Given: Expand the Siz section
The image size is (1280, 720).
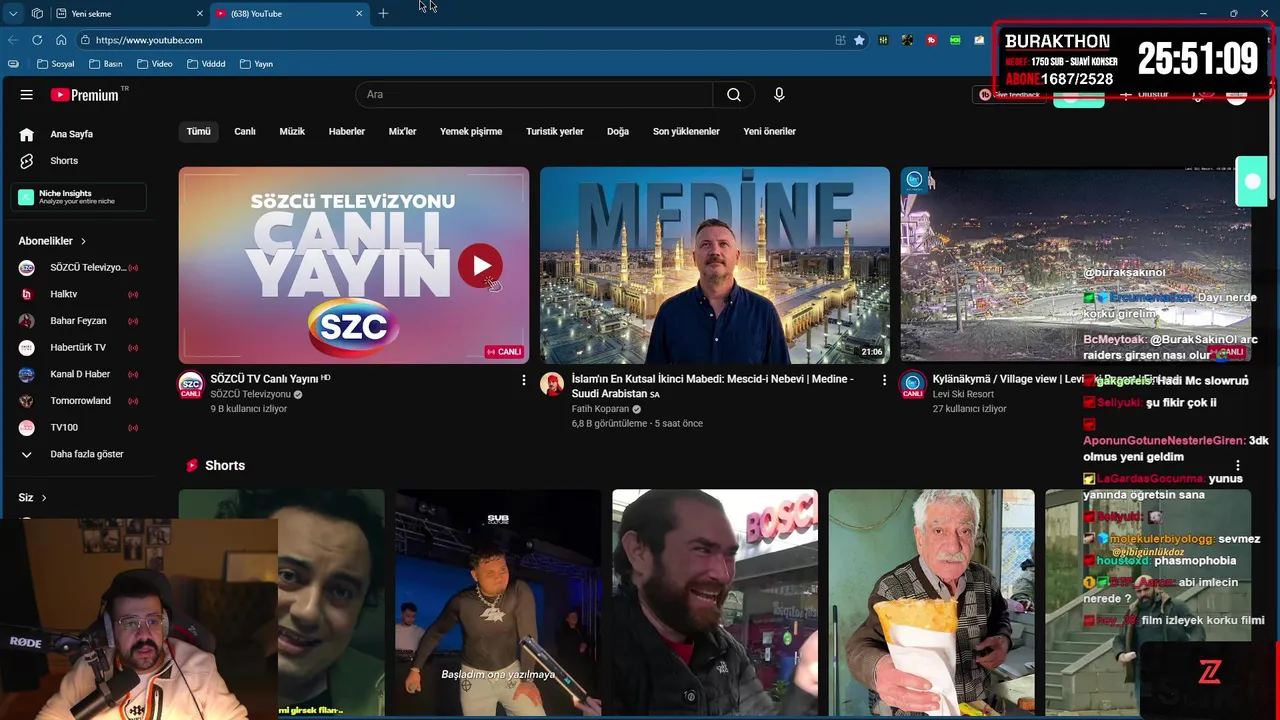Looking at the screenshot, I should [x=32, y=498].
